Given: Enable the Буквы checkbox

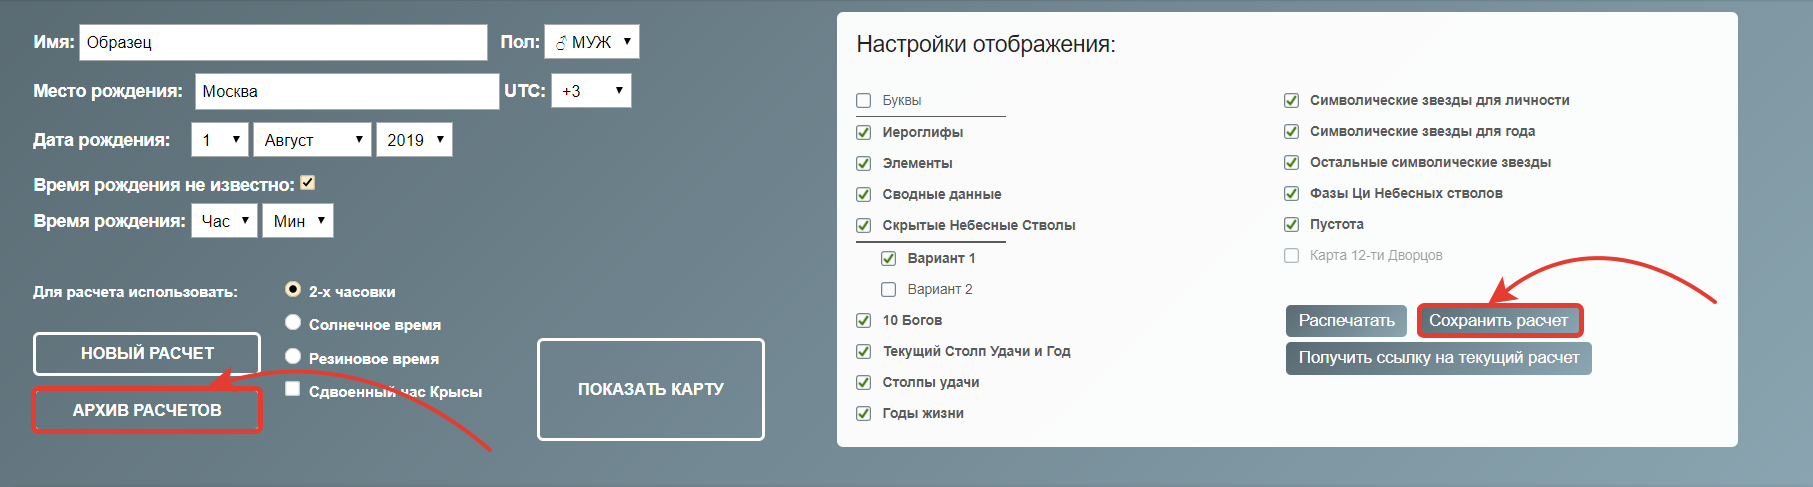Looking at the screenshot, I should click(864, 100).
